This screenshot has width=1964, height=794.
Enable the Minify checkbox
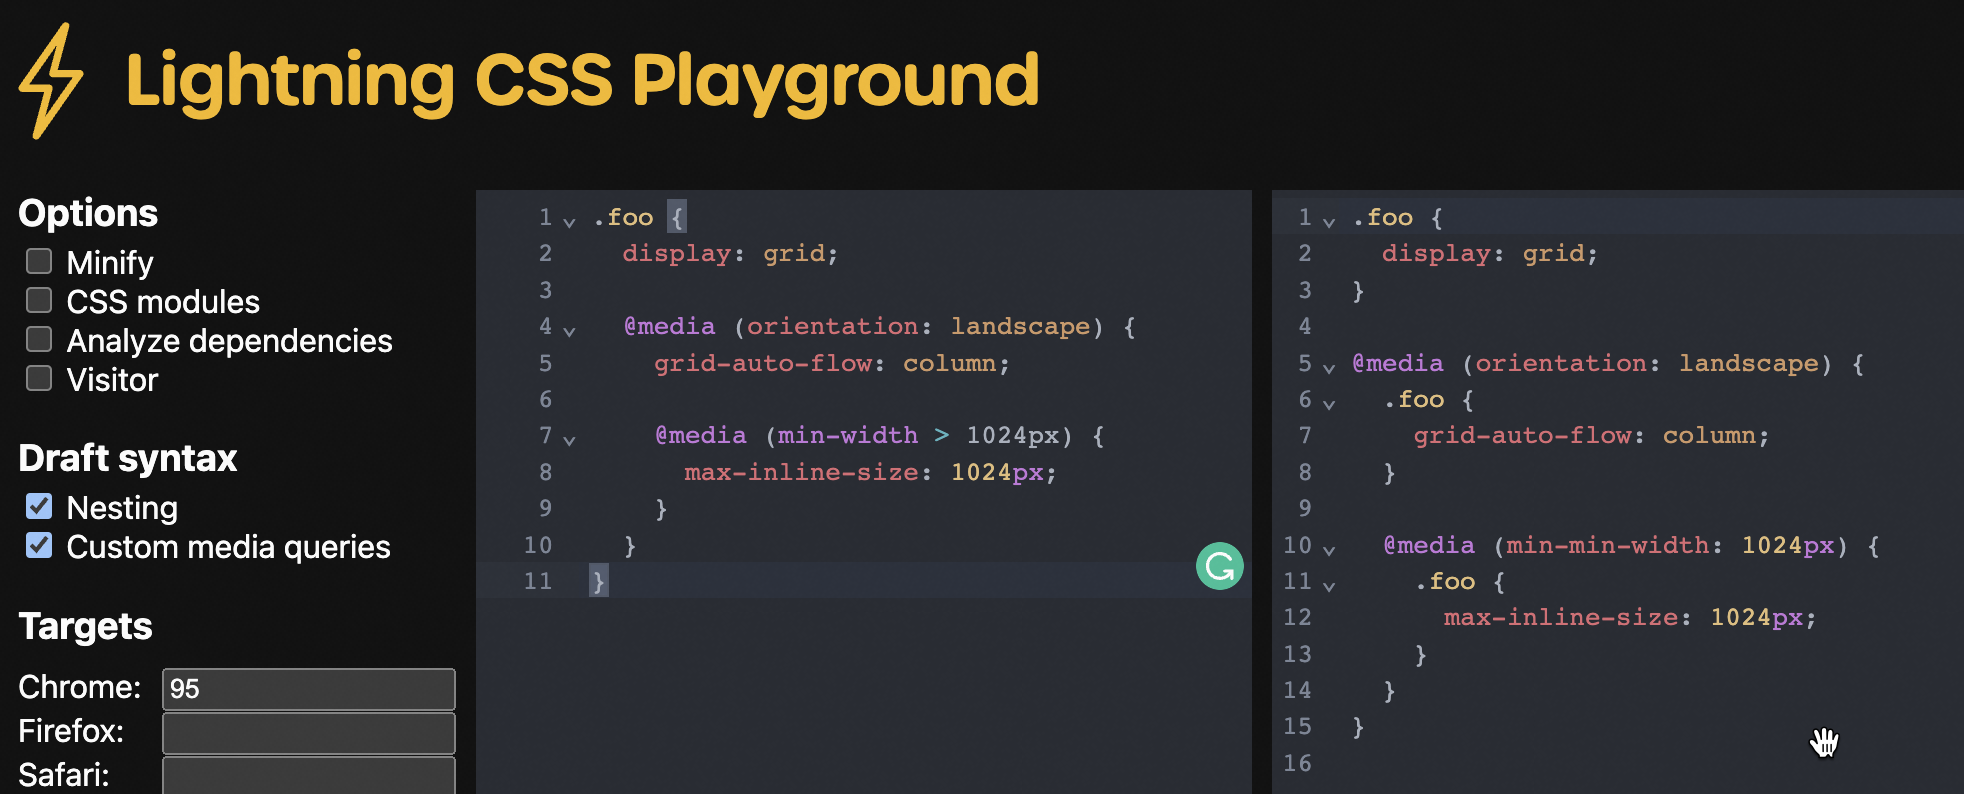39,261
